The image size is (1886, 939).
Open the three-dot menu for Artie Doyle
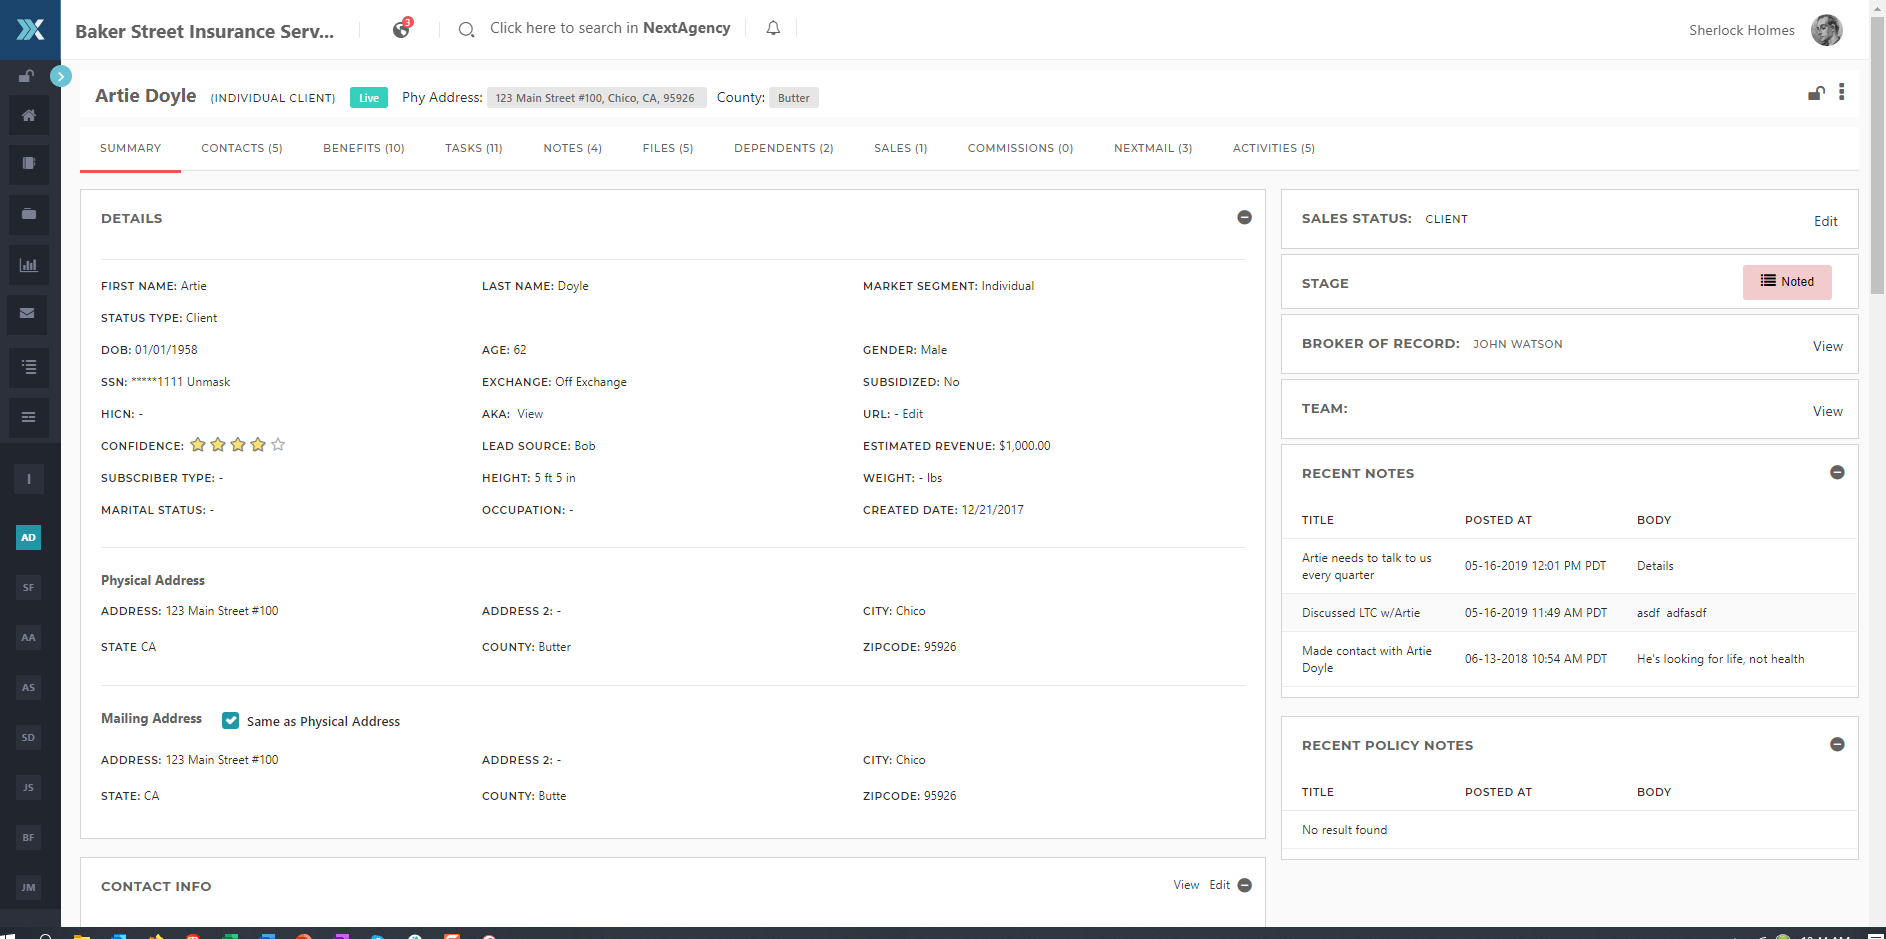click(1841, 93)
